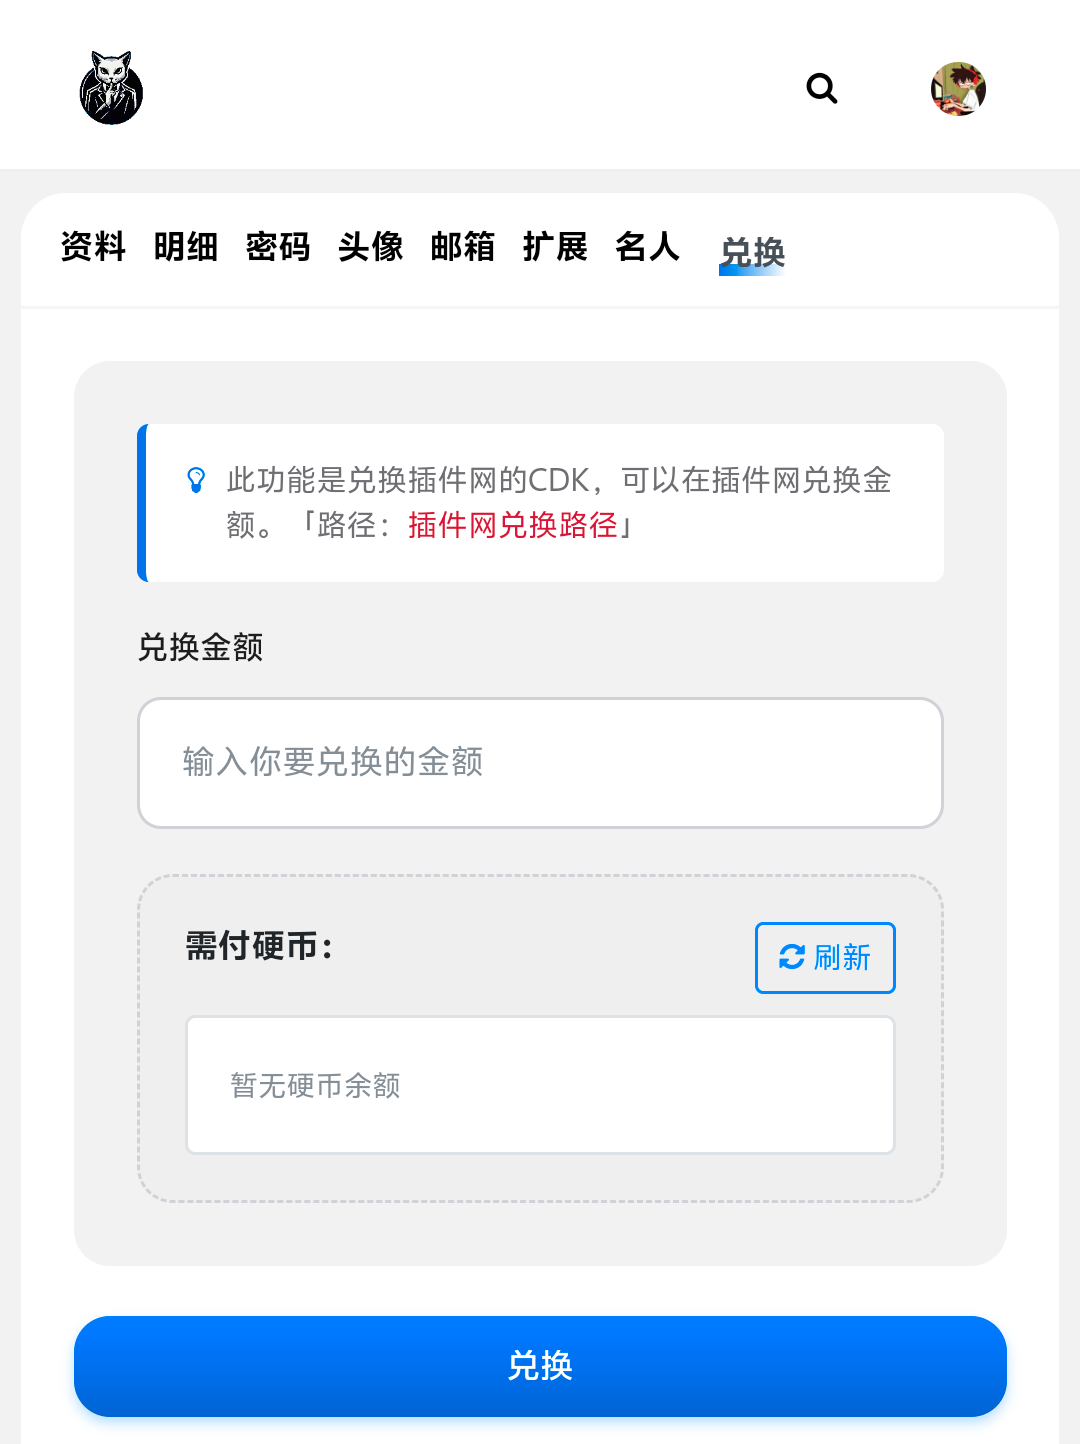Image resolution: width=1080 pixels, height=1444 pixels.
Task: Click the 需付硬币 label
Action: pyautogui.click(x=259, y=946)
